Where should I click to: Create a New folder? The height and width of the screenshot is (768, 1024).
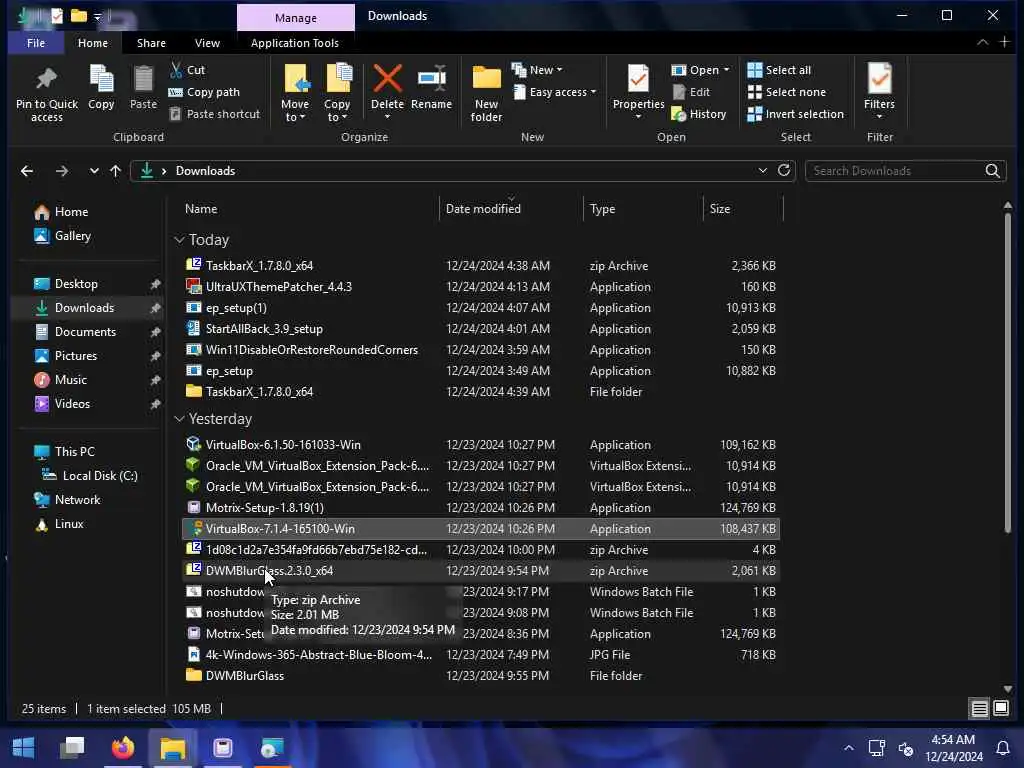coord(487,93)
